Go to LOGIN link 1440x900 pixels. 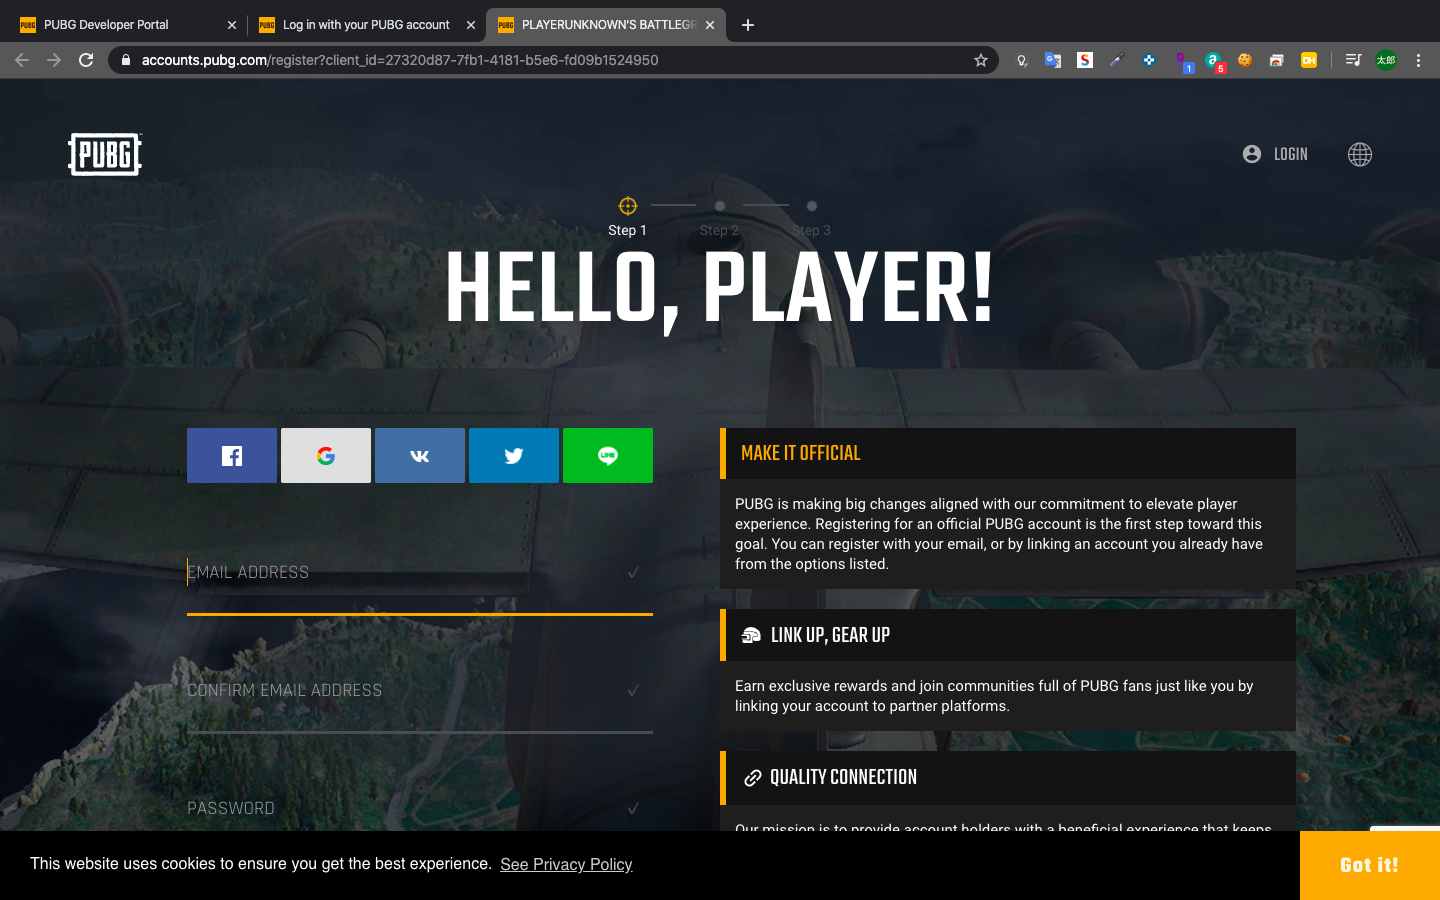click(x=1275, y=154)
